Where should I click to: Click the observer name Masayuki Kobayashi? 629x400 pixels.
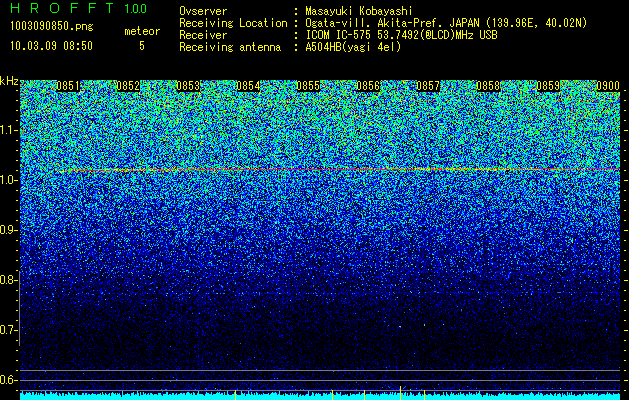pos(359,11)
